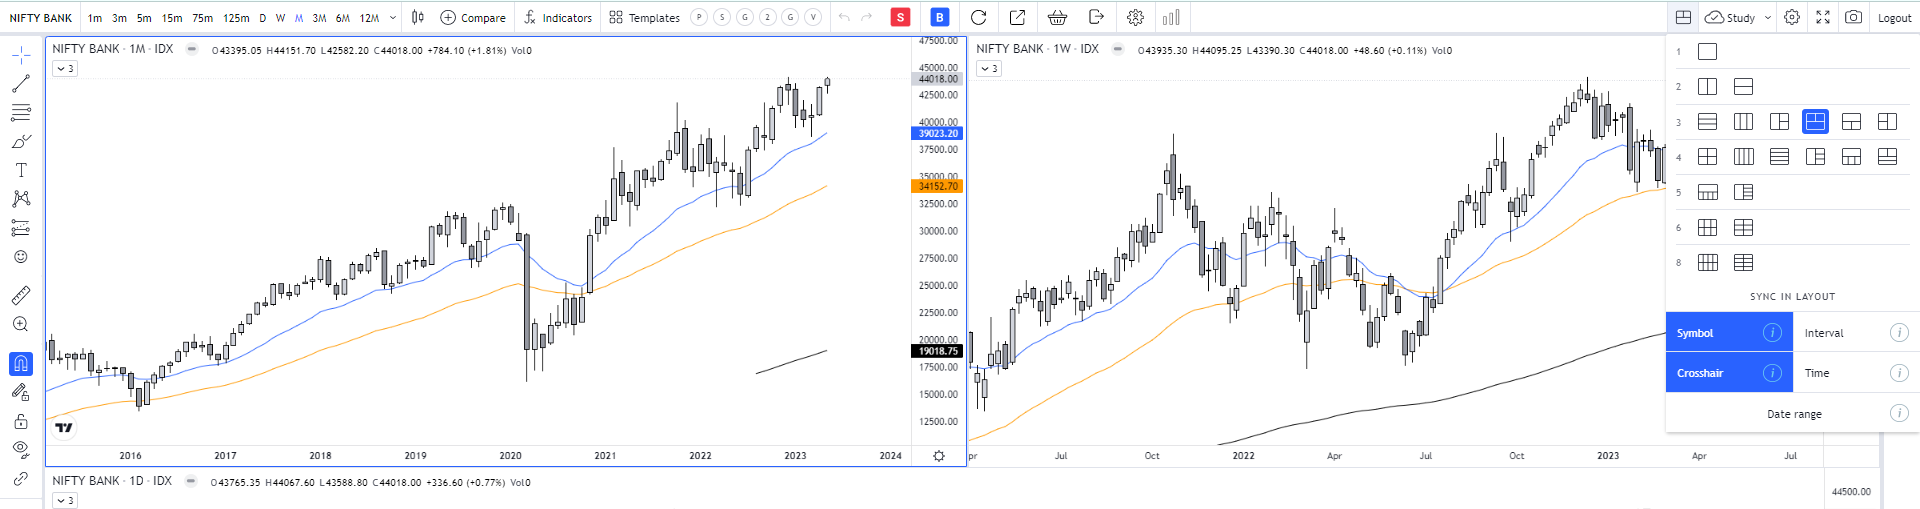Switch to the 12M timeframe
The width and height of the screenshot is (1920, 509).
369,18
